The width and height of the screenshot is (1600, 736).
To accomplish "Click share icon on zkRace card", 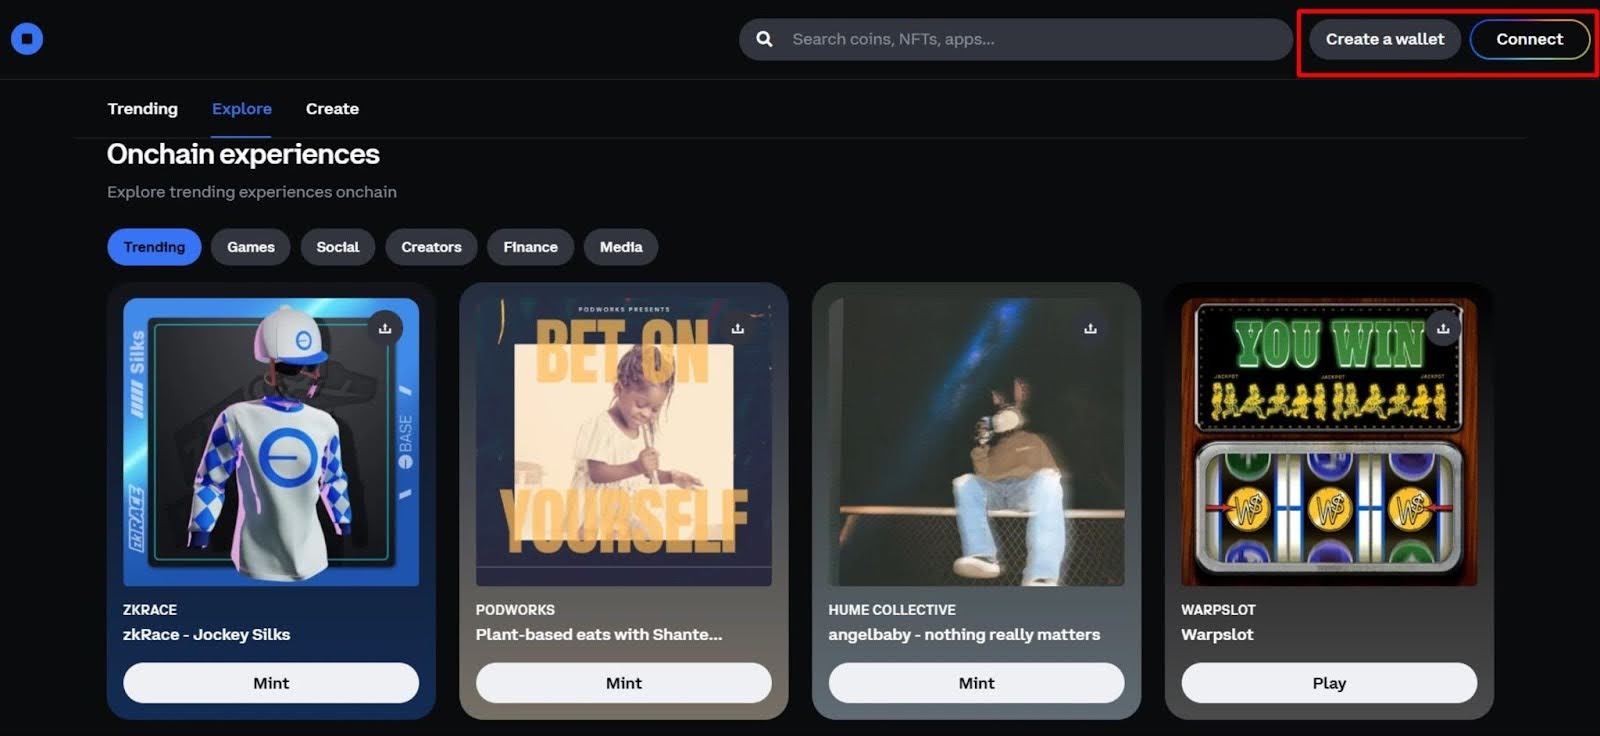I will pyautogui.click(x=385, y=328).
